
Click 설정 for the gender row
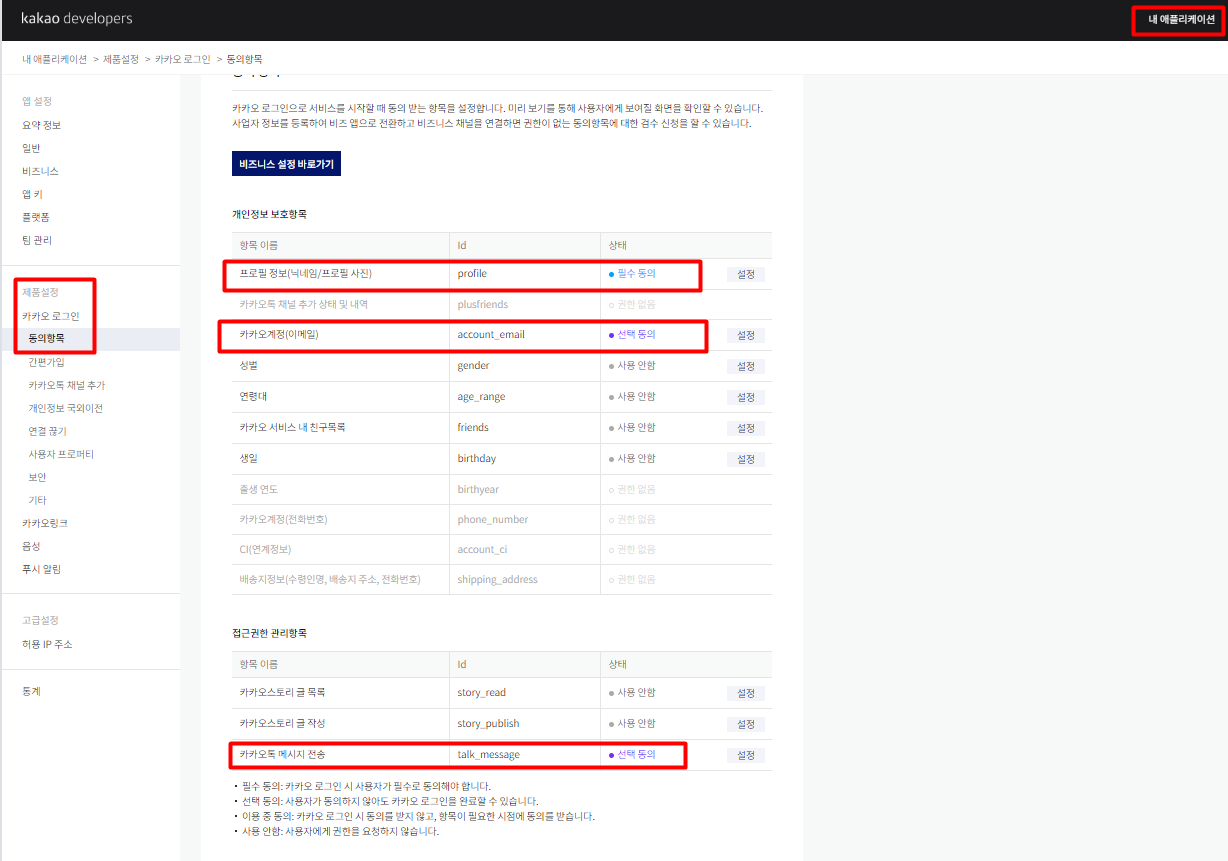[746, 366]
